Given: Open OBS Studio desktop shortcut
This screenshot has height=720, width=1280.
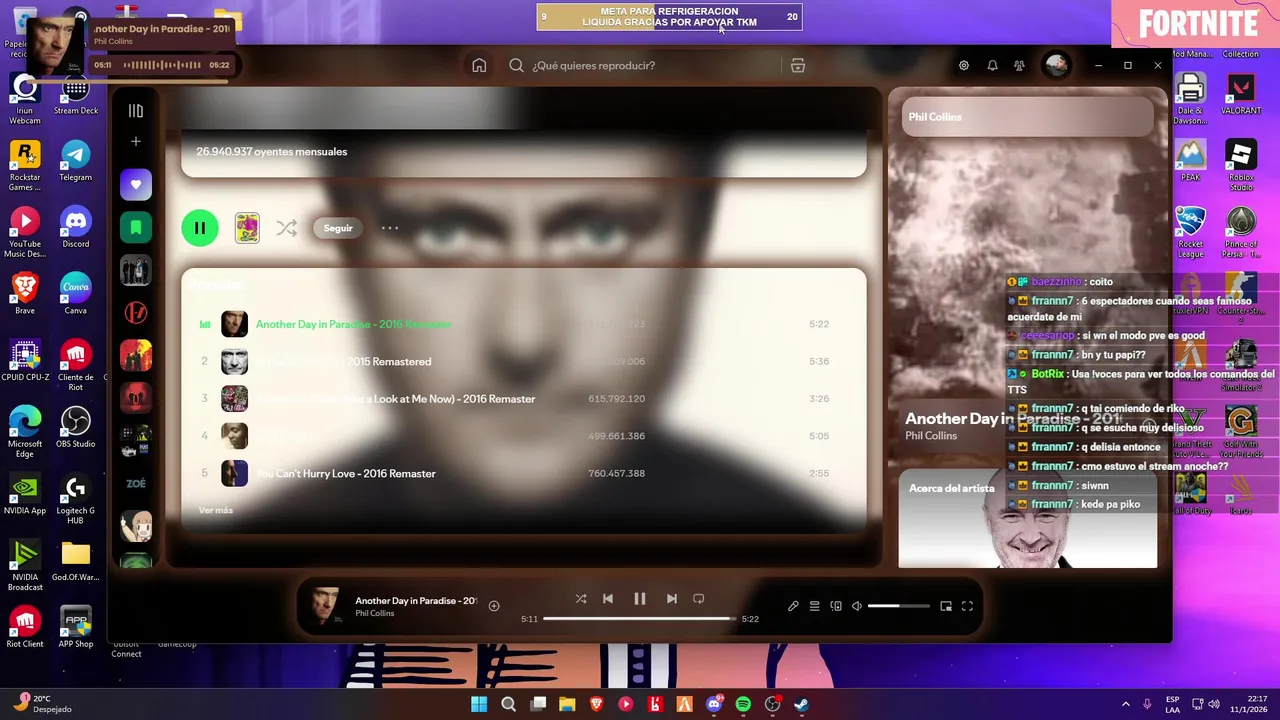Looking at the screenshot, I should [75, 428].
